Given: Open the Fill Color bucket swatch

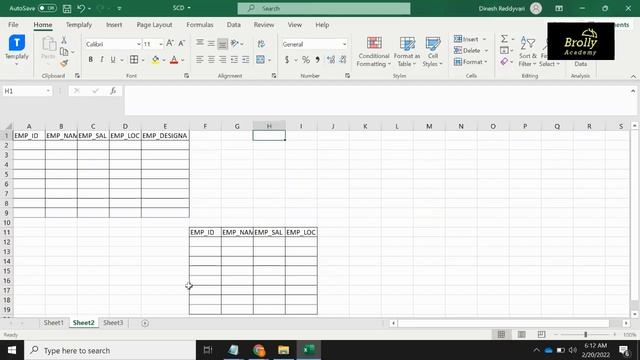Looking at the screenshot, I should click(156, 60).
